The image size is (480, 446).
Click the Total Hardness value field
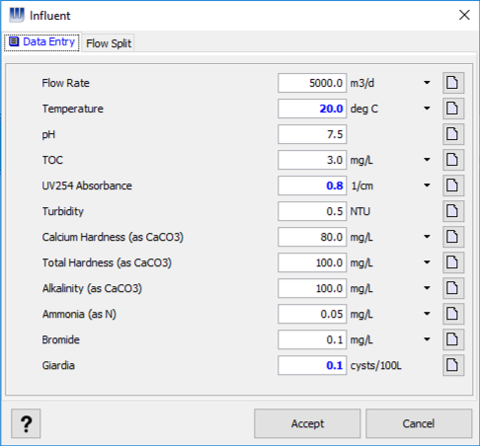(312, 262)
